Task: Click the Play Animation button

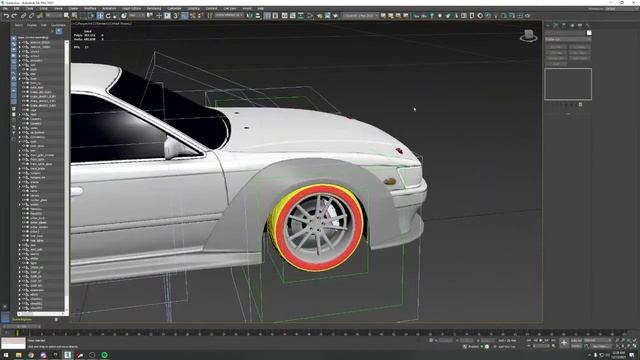Action: (541, 340)
